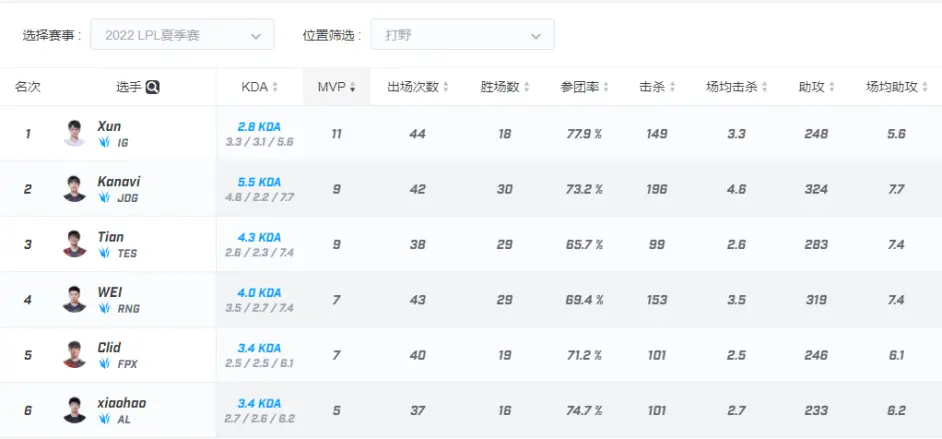The width and height of the screenshot is (942, 439).
Task: Click Xun's appearances value 44
Action: pyautogui.click(x=417, y=134)
